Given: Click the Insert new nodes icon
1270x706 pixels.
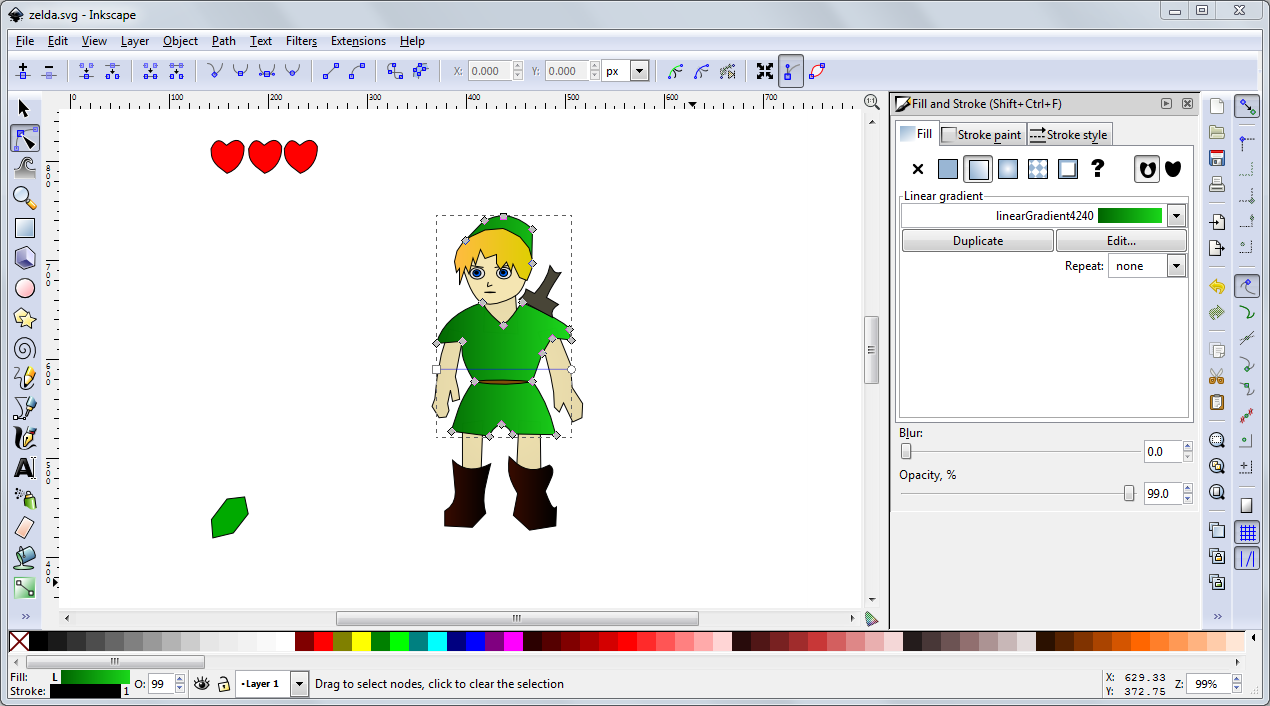Looking at the screenshot, I should (x=23, y=71).
